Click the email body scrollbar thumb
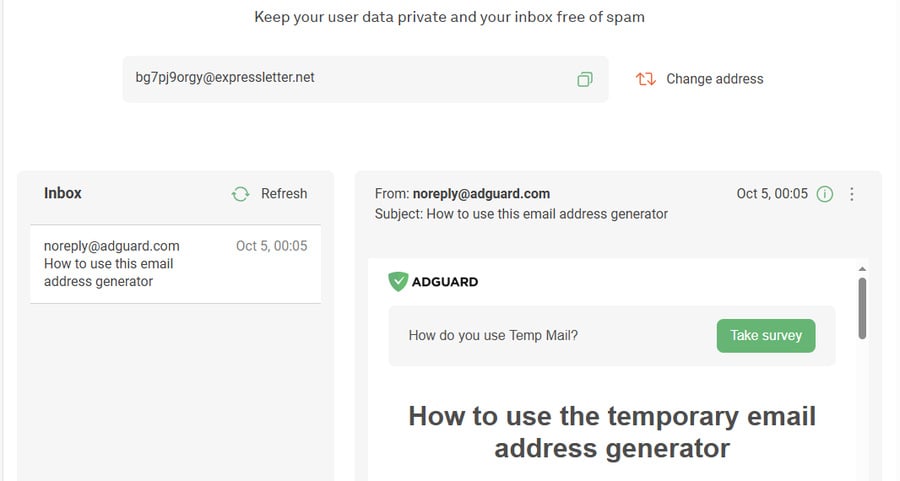 (x=862, y=308)
